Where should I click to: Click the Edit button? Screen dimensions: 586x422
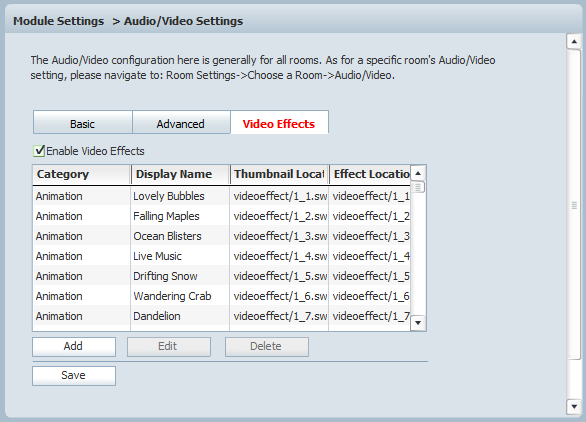click(x=169, y=347)
